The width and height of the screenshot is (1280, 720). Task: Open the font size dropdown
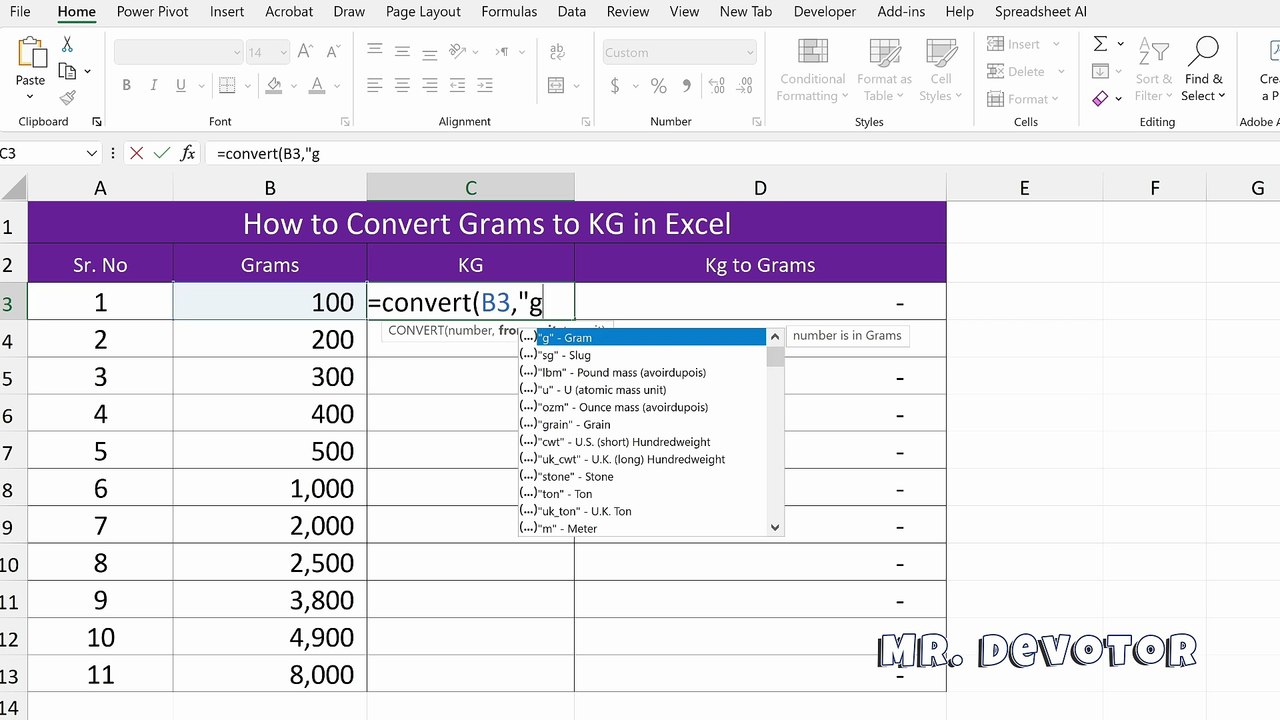pyautogui.click(x=284, y=53)
